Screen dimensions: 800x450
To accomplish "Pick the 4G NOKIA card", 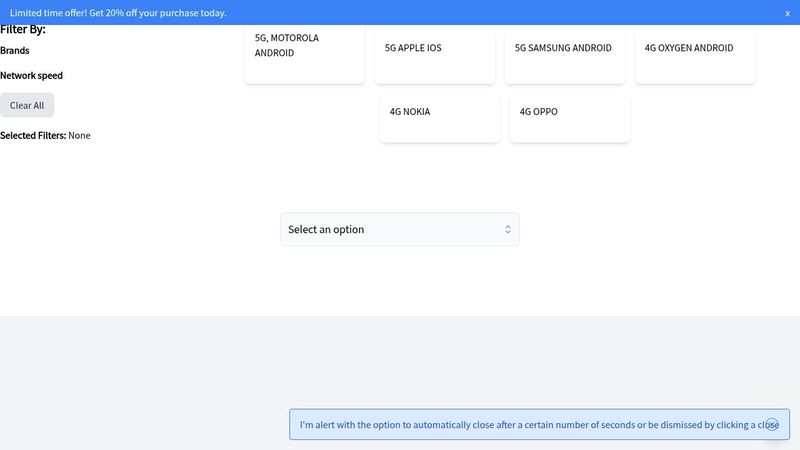I will click(x=440, y=119).
